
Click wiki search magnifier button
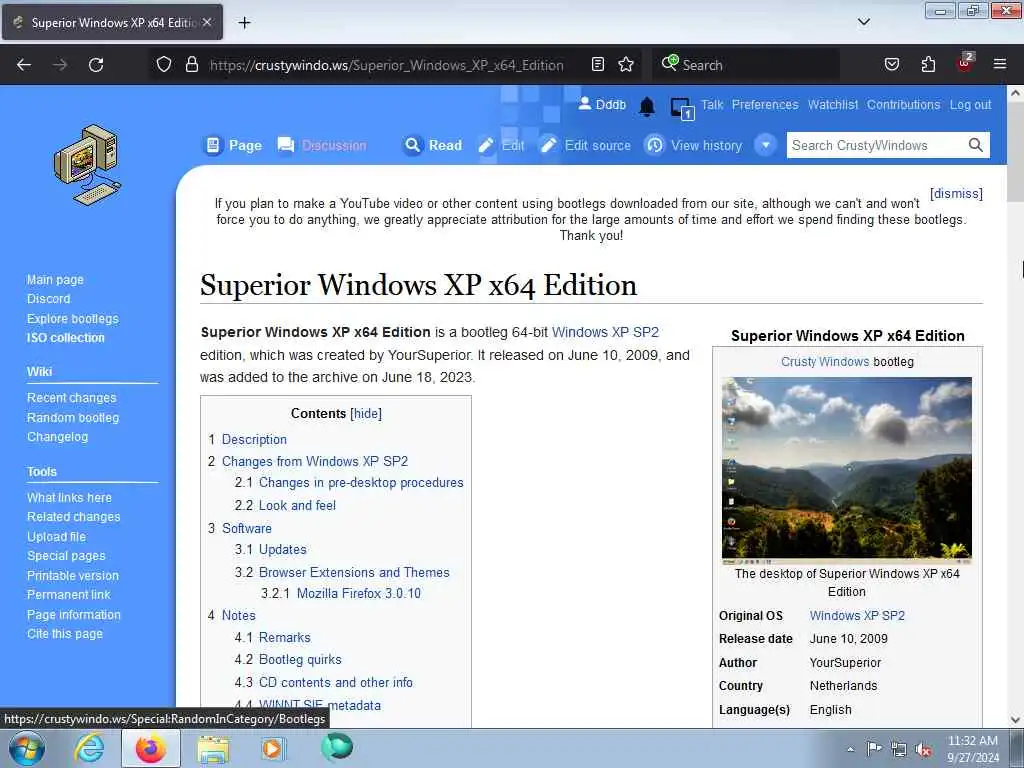pos(976,145)
